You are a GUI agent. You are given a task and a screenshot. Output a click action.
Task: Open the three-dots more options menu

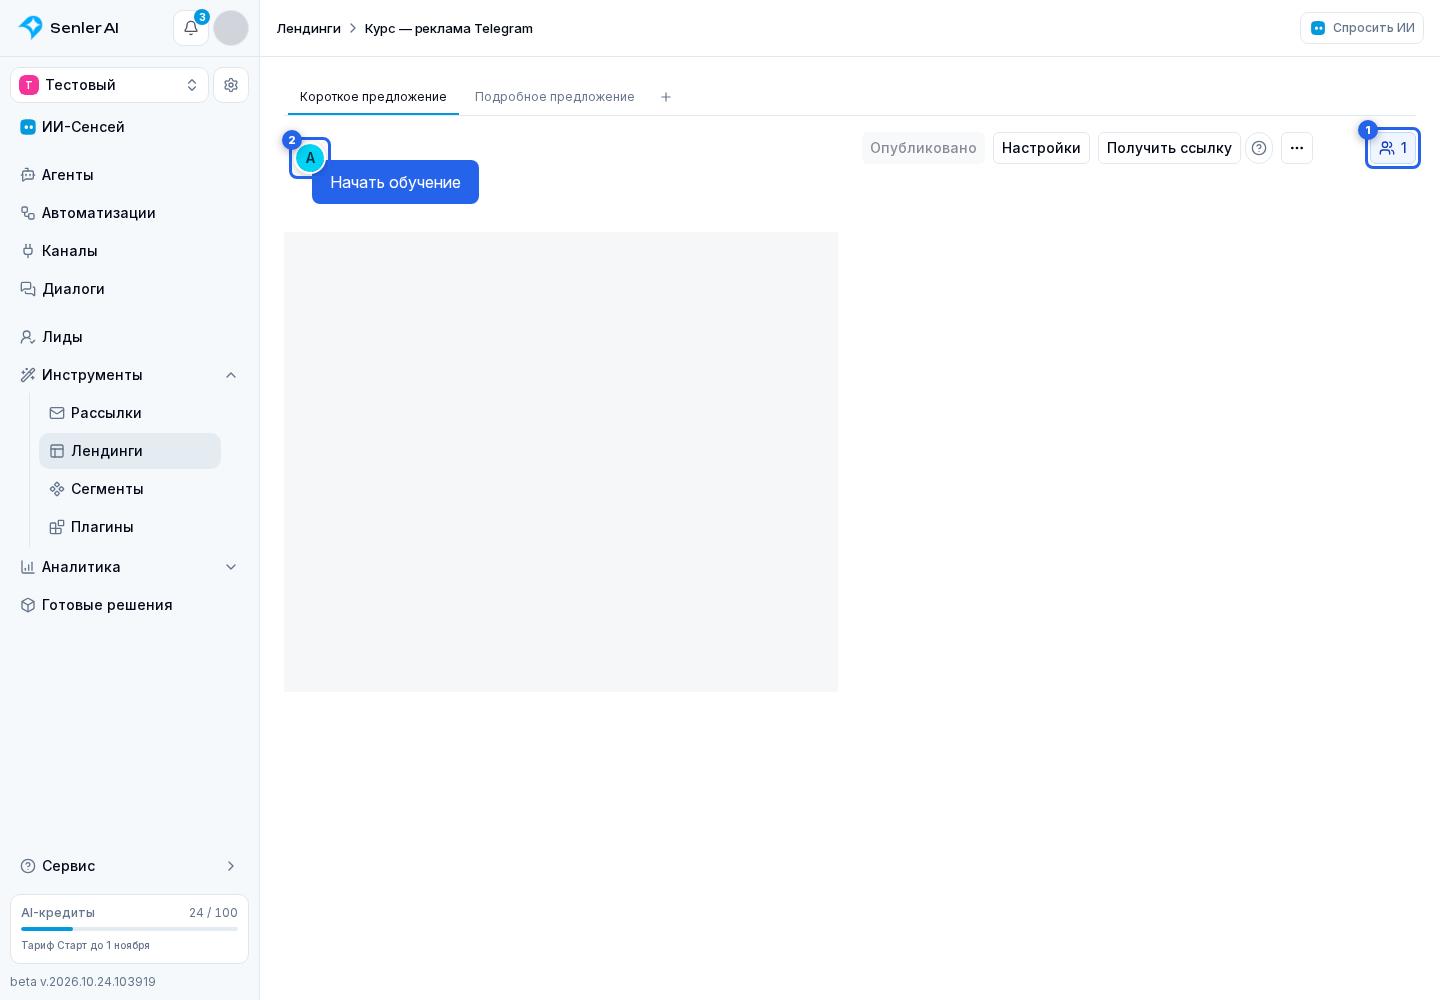1297,148
